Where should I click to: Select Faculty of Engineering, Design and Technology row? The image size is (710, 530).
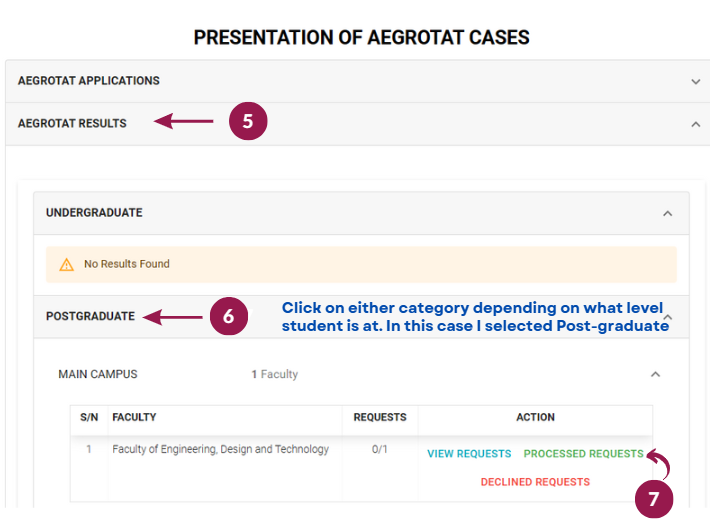tap(361, 468)
